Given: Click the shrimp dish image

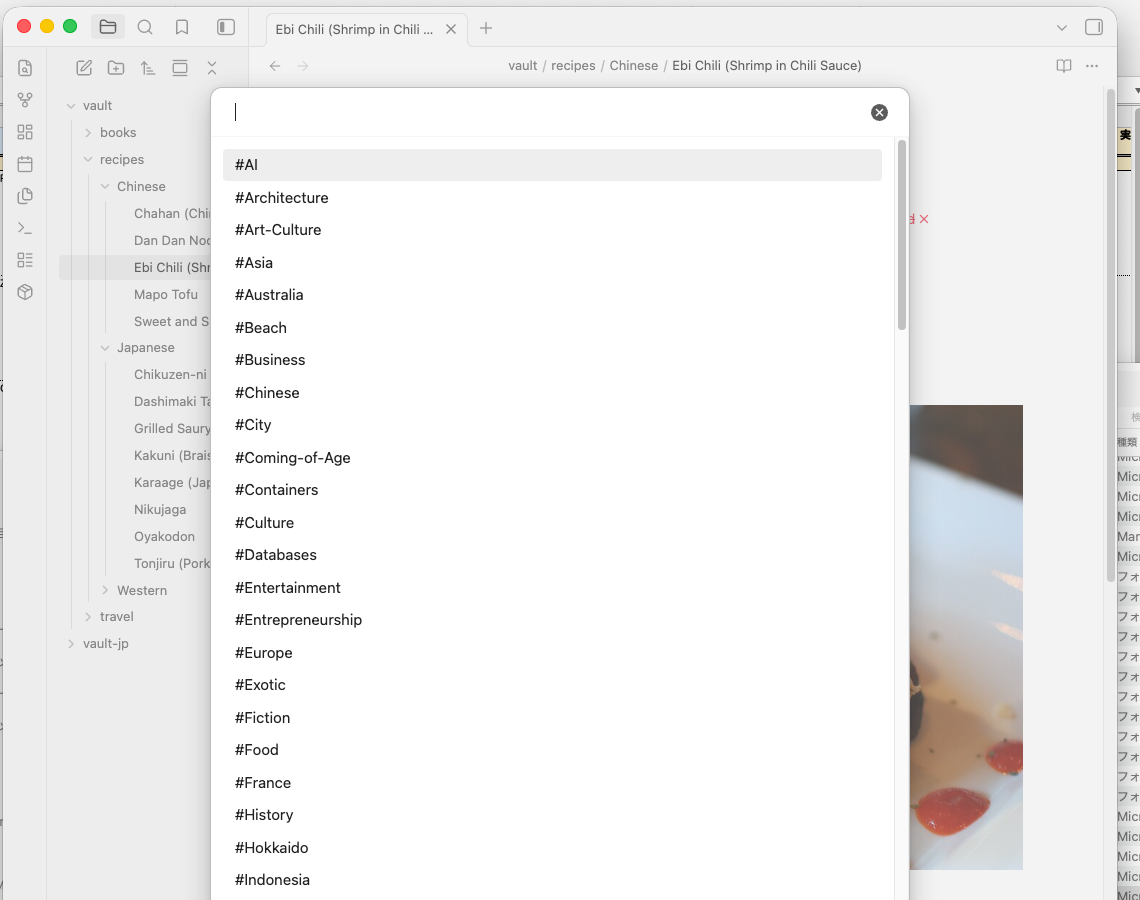Looking at the screenshot, I should pyautogui.click(x=966, y=637).
